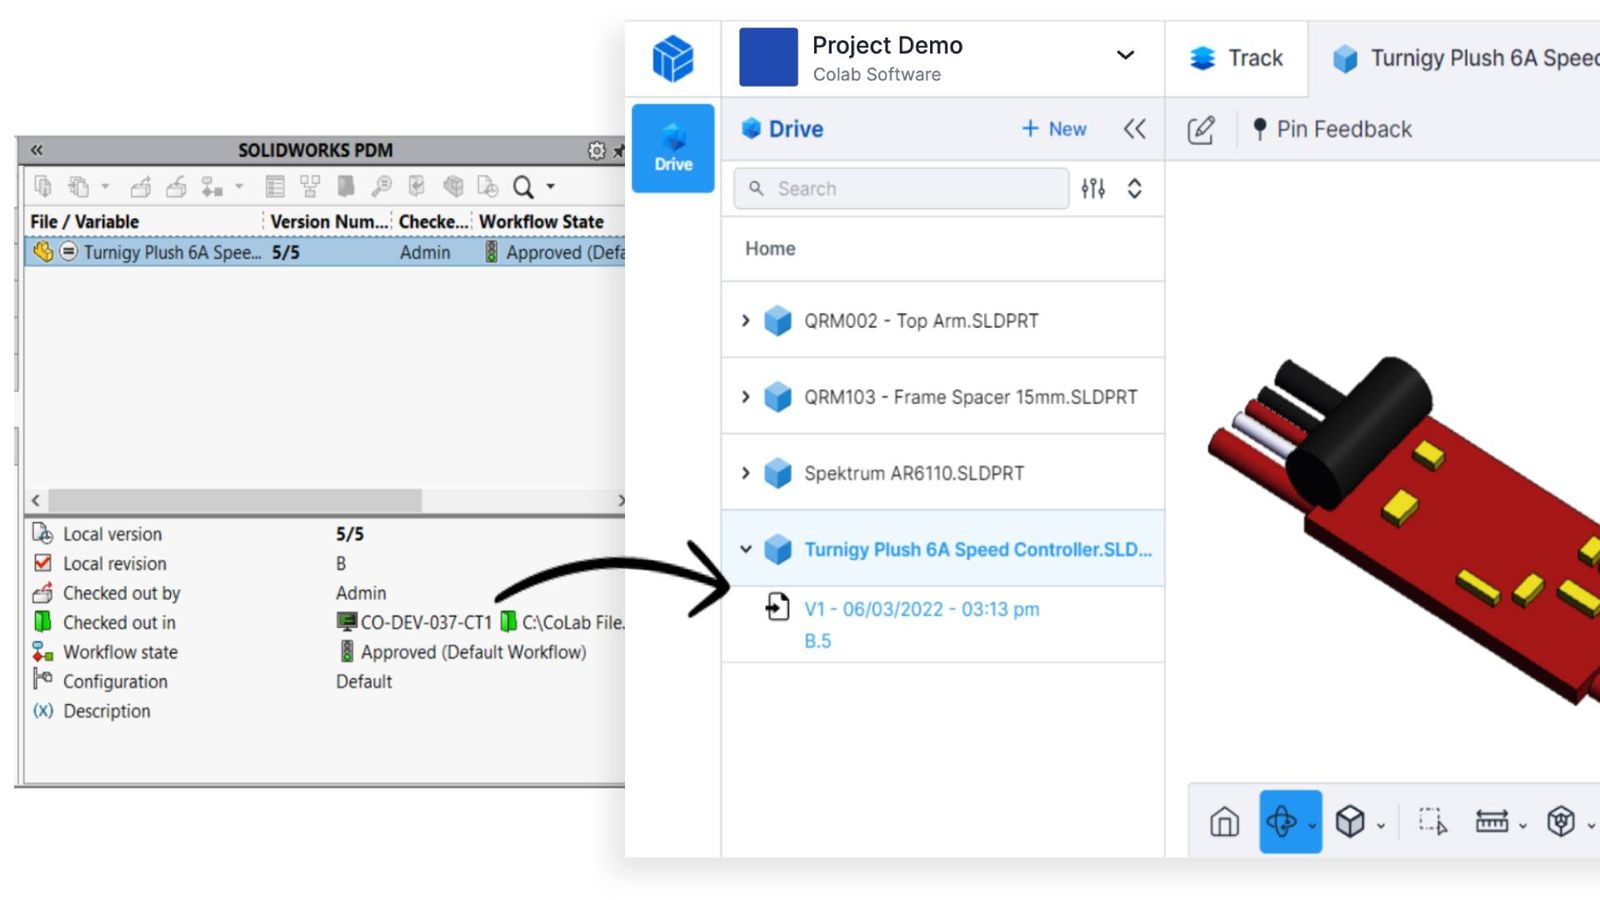Collapse the Drive panel with double chevron
Screen dimensions: 1600x900
coord(1134,129)
